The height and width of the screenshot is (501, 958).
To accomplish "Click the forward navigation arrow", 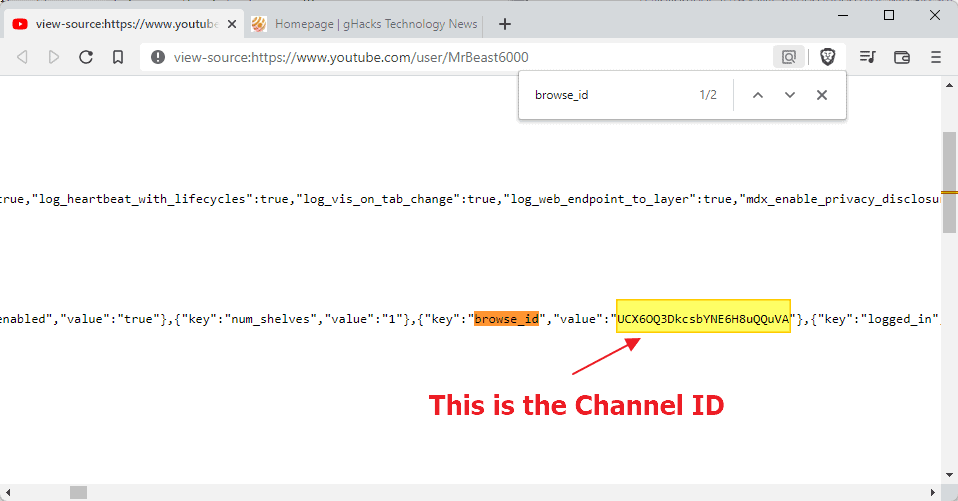I will click(54, 57).
